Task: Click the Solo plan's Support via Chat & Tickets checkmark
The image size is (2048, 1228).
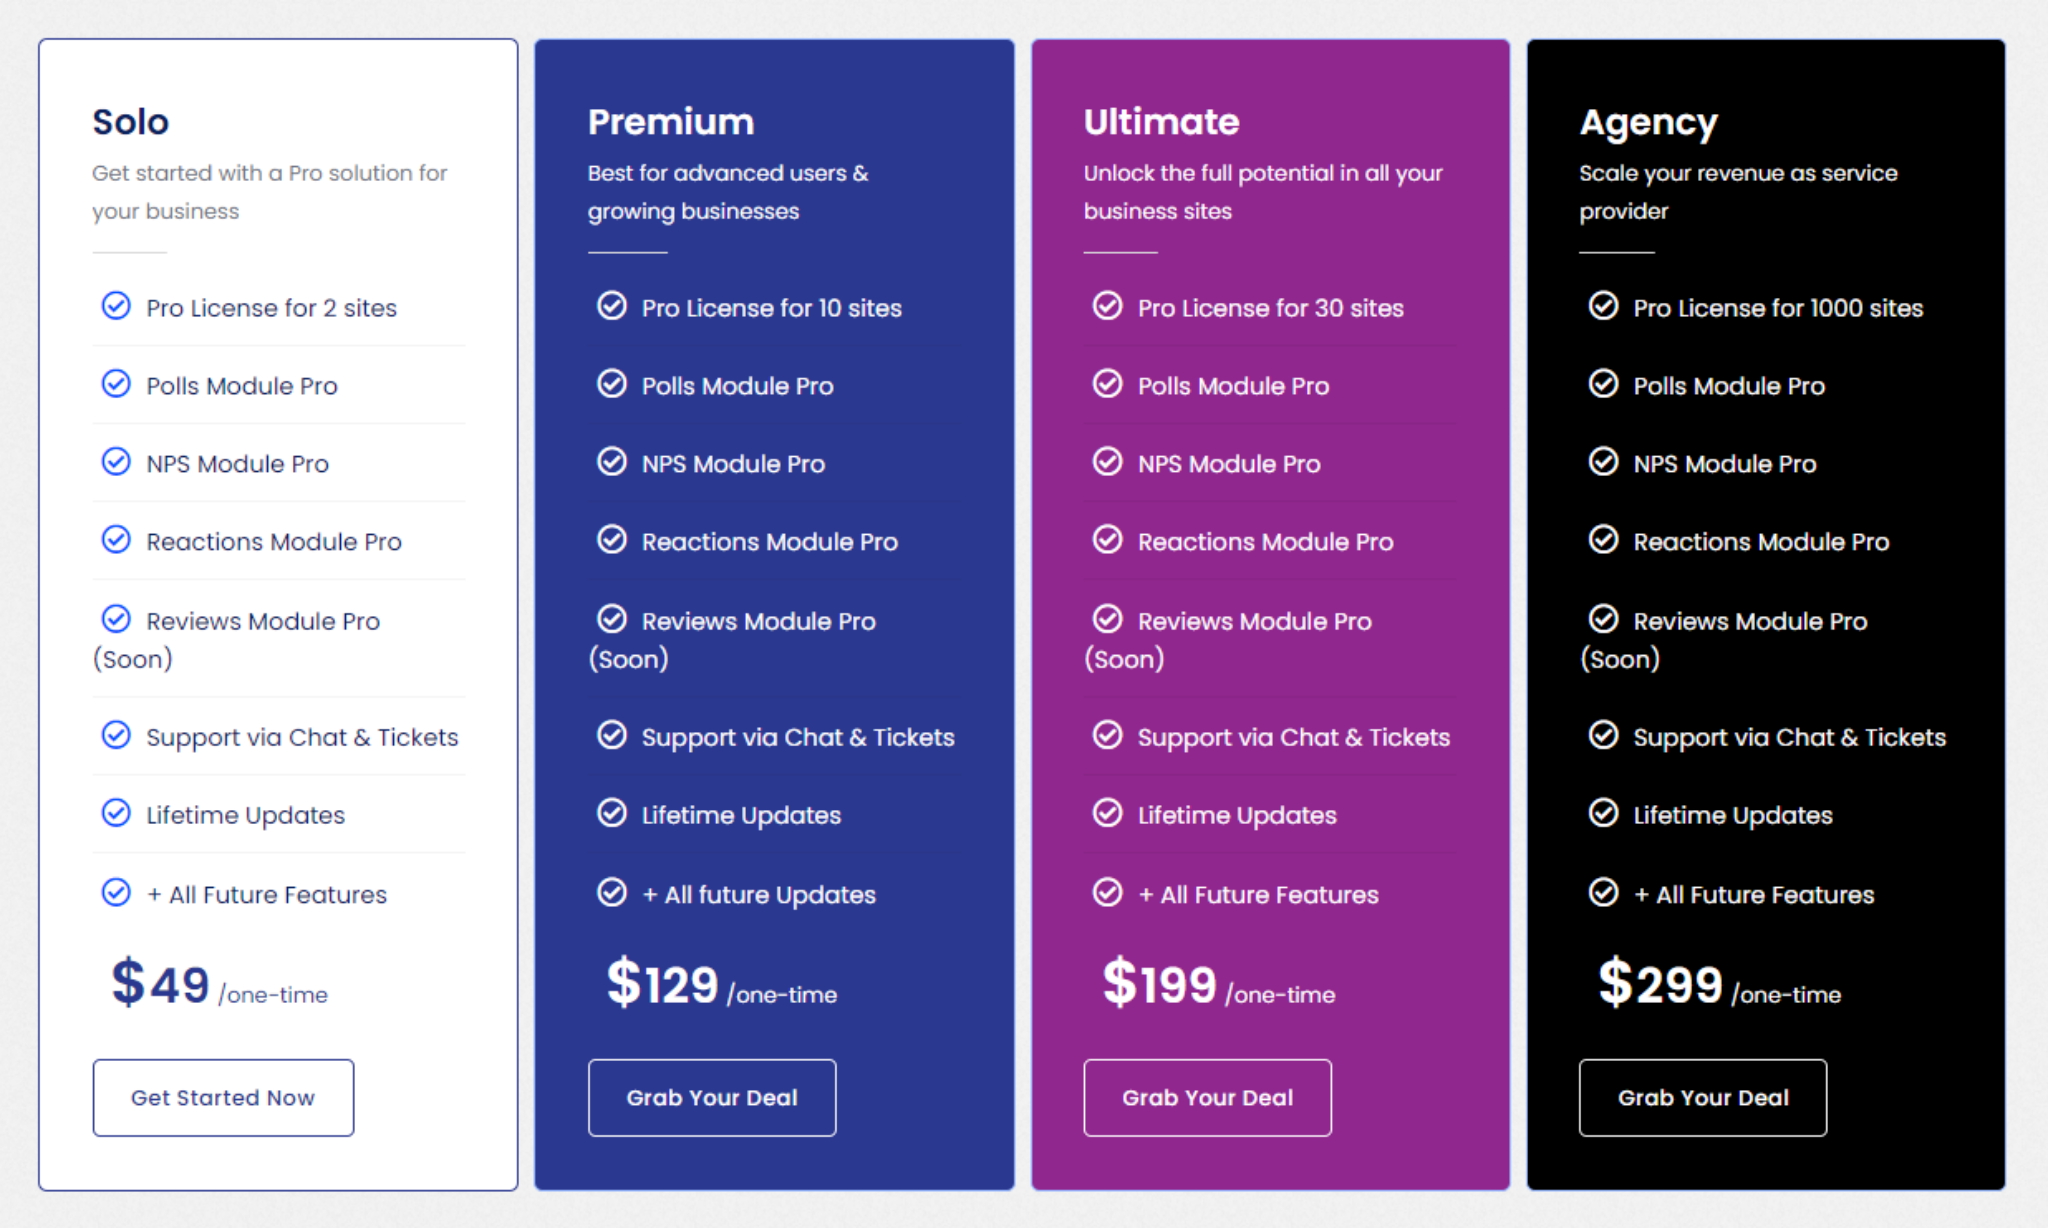Action: tap(116, 735)
